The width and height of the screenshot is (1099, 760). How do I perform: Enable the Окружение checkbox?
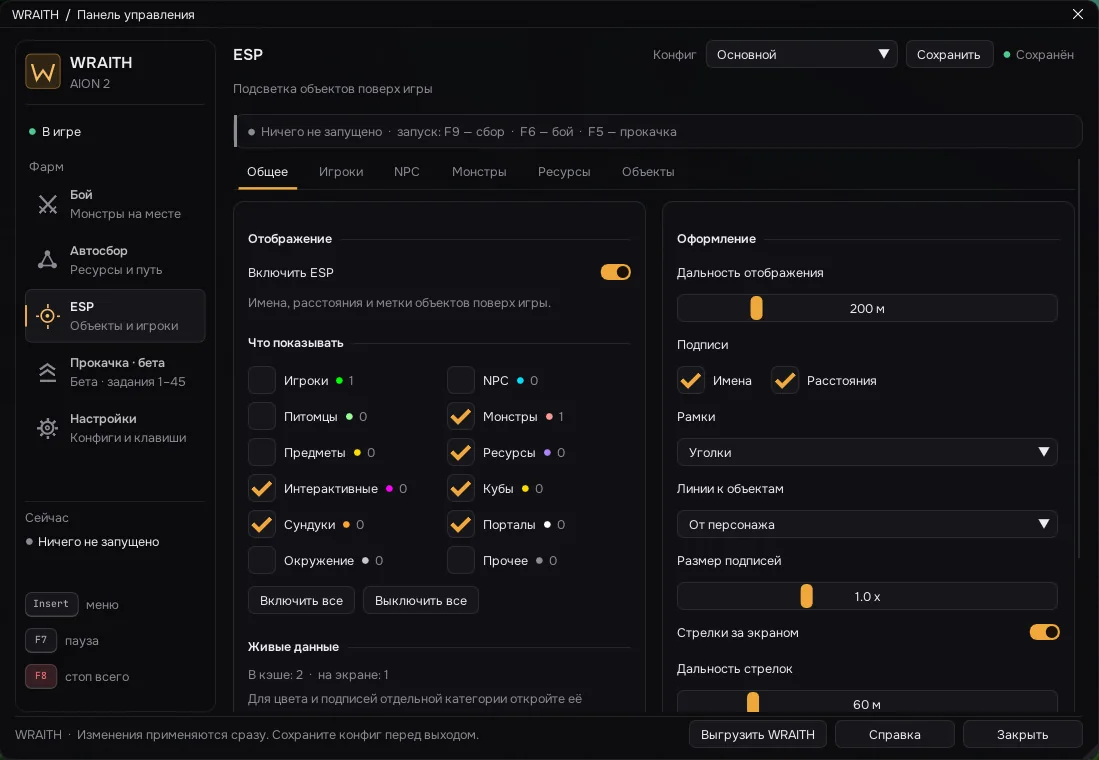[x=262, y=560]
